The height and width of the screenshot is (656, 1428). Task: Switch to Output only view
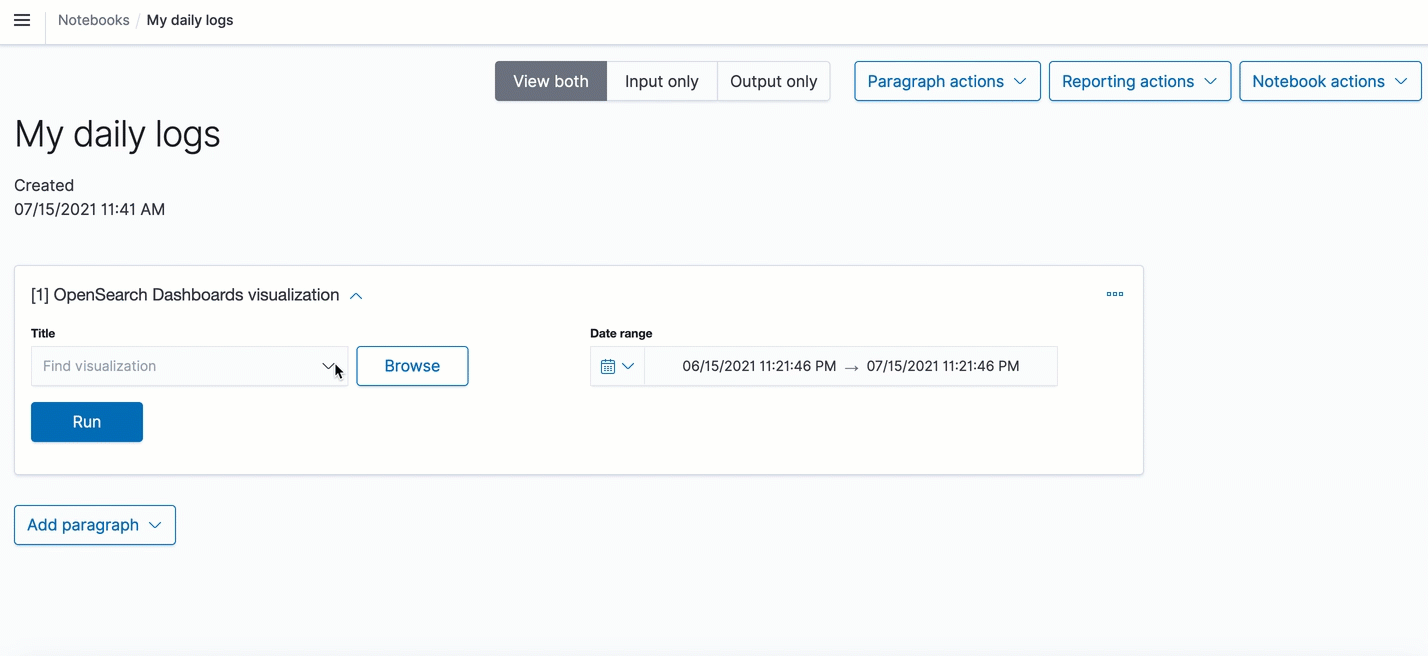point(773,81)
